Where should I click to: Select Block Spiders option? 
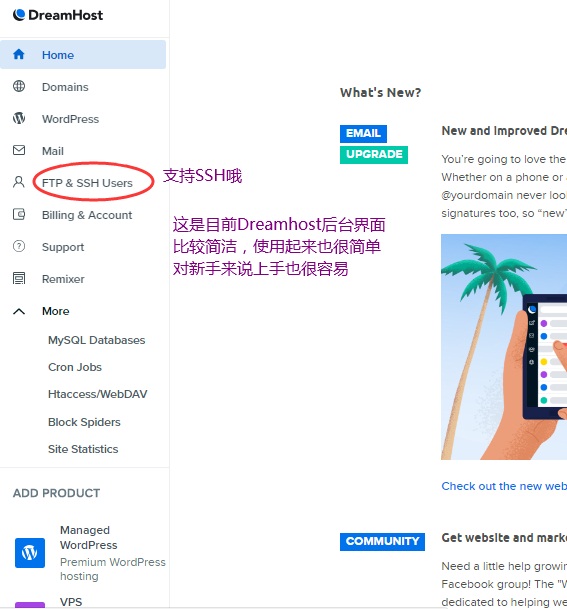point(84,422)
